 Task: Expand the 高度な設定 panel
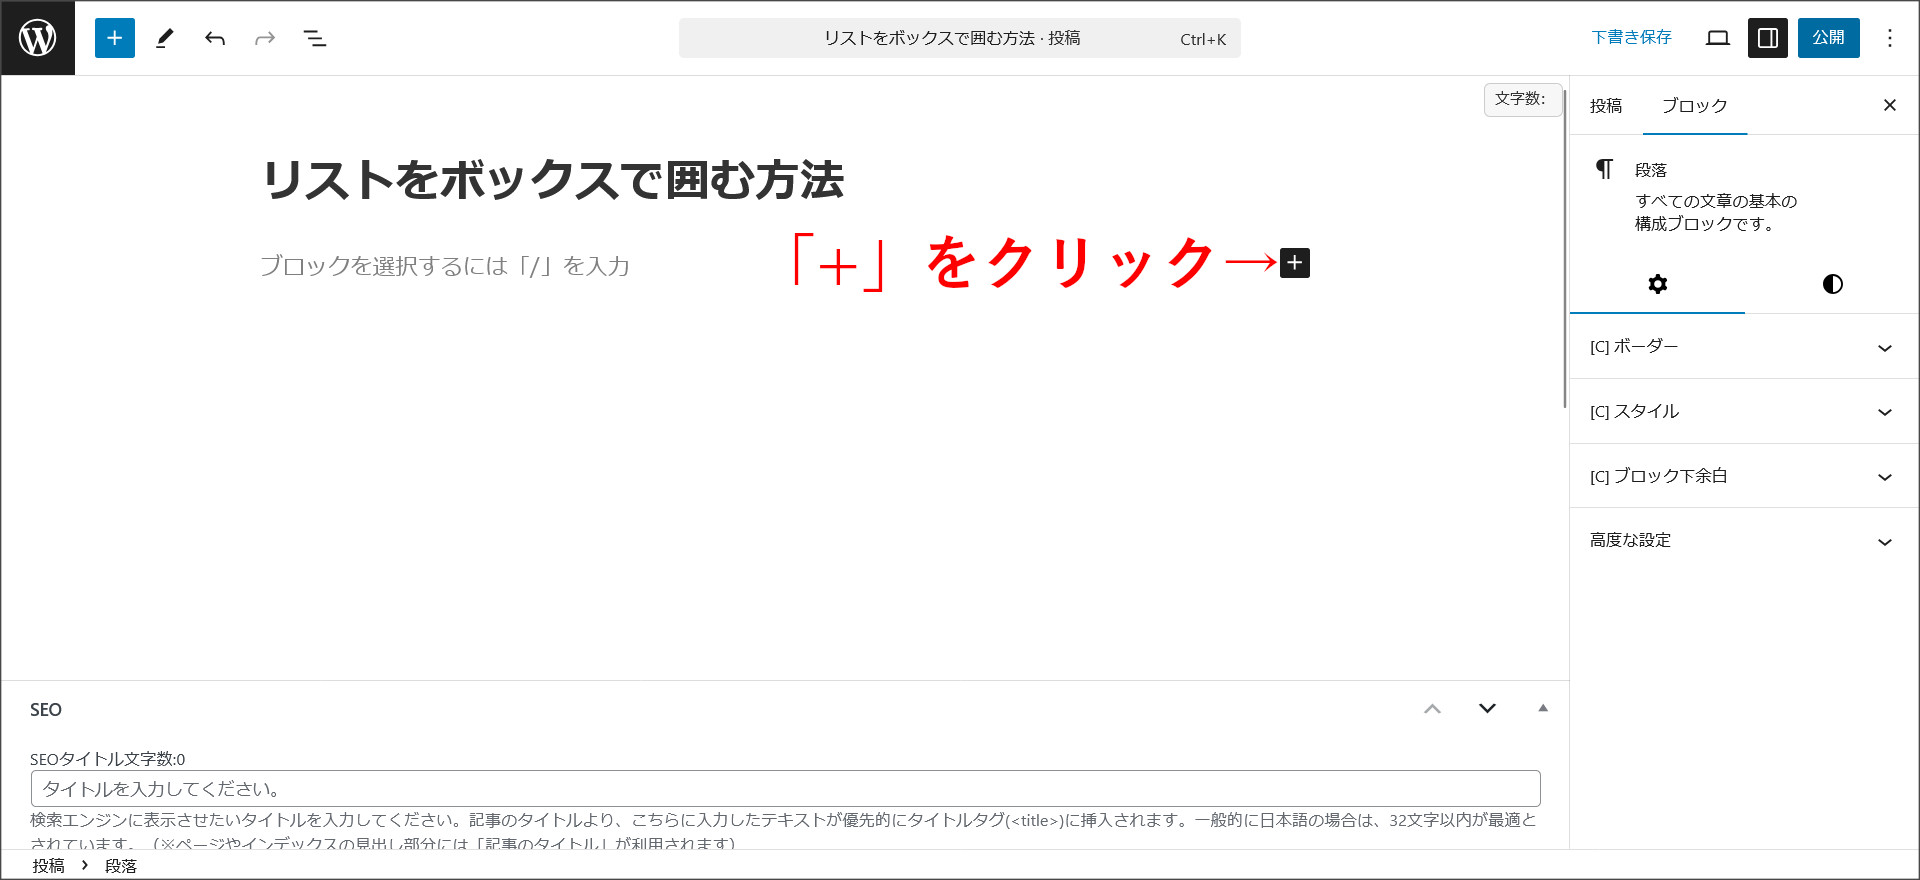point(1744,541)
